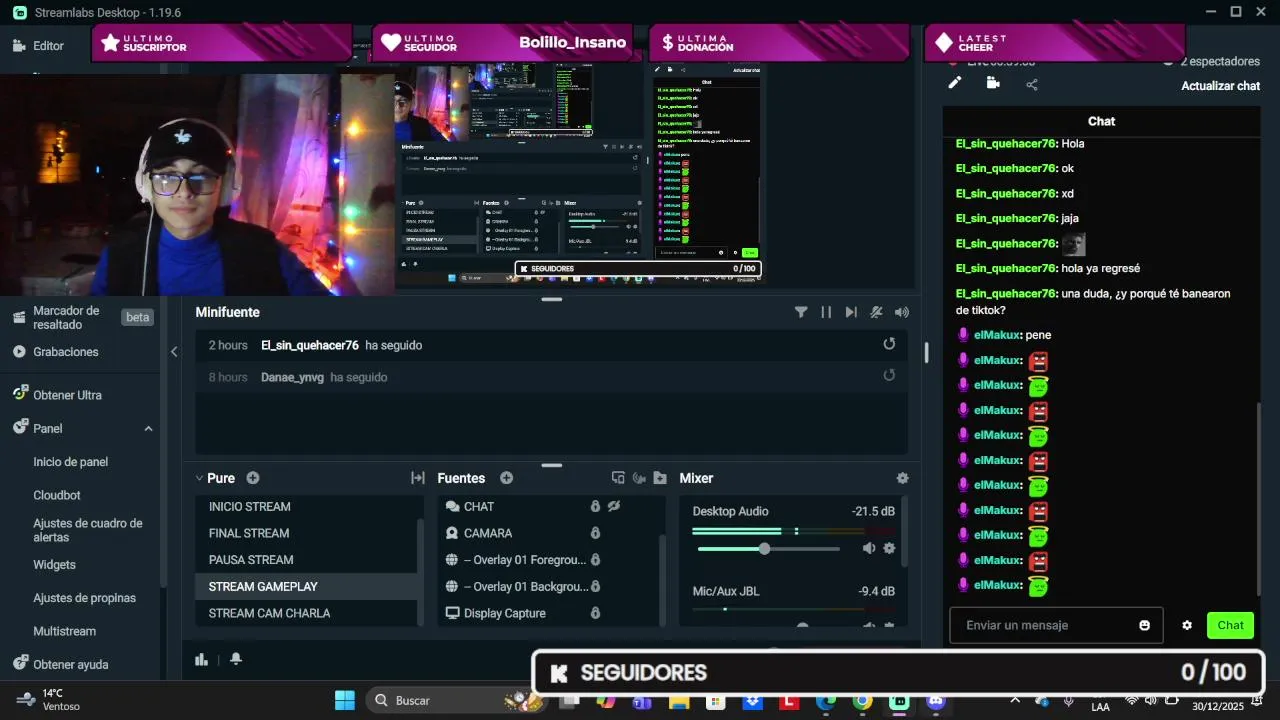Pause the Minifuente alert queue
The image size is (1280, 720).
826,312
